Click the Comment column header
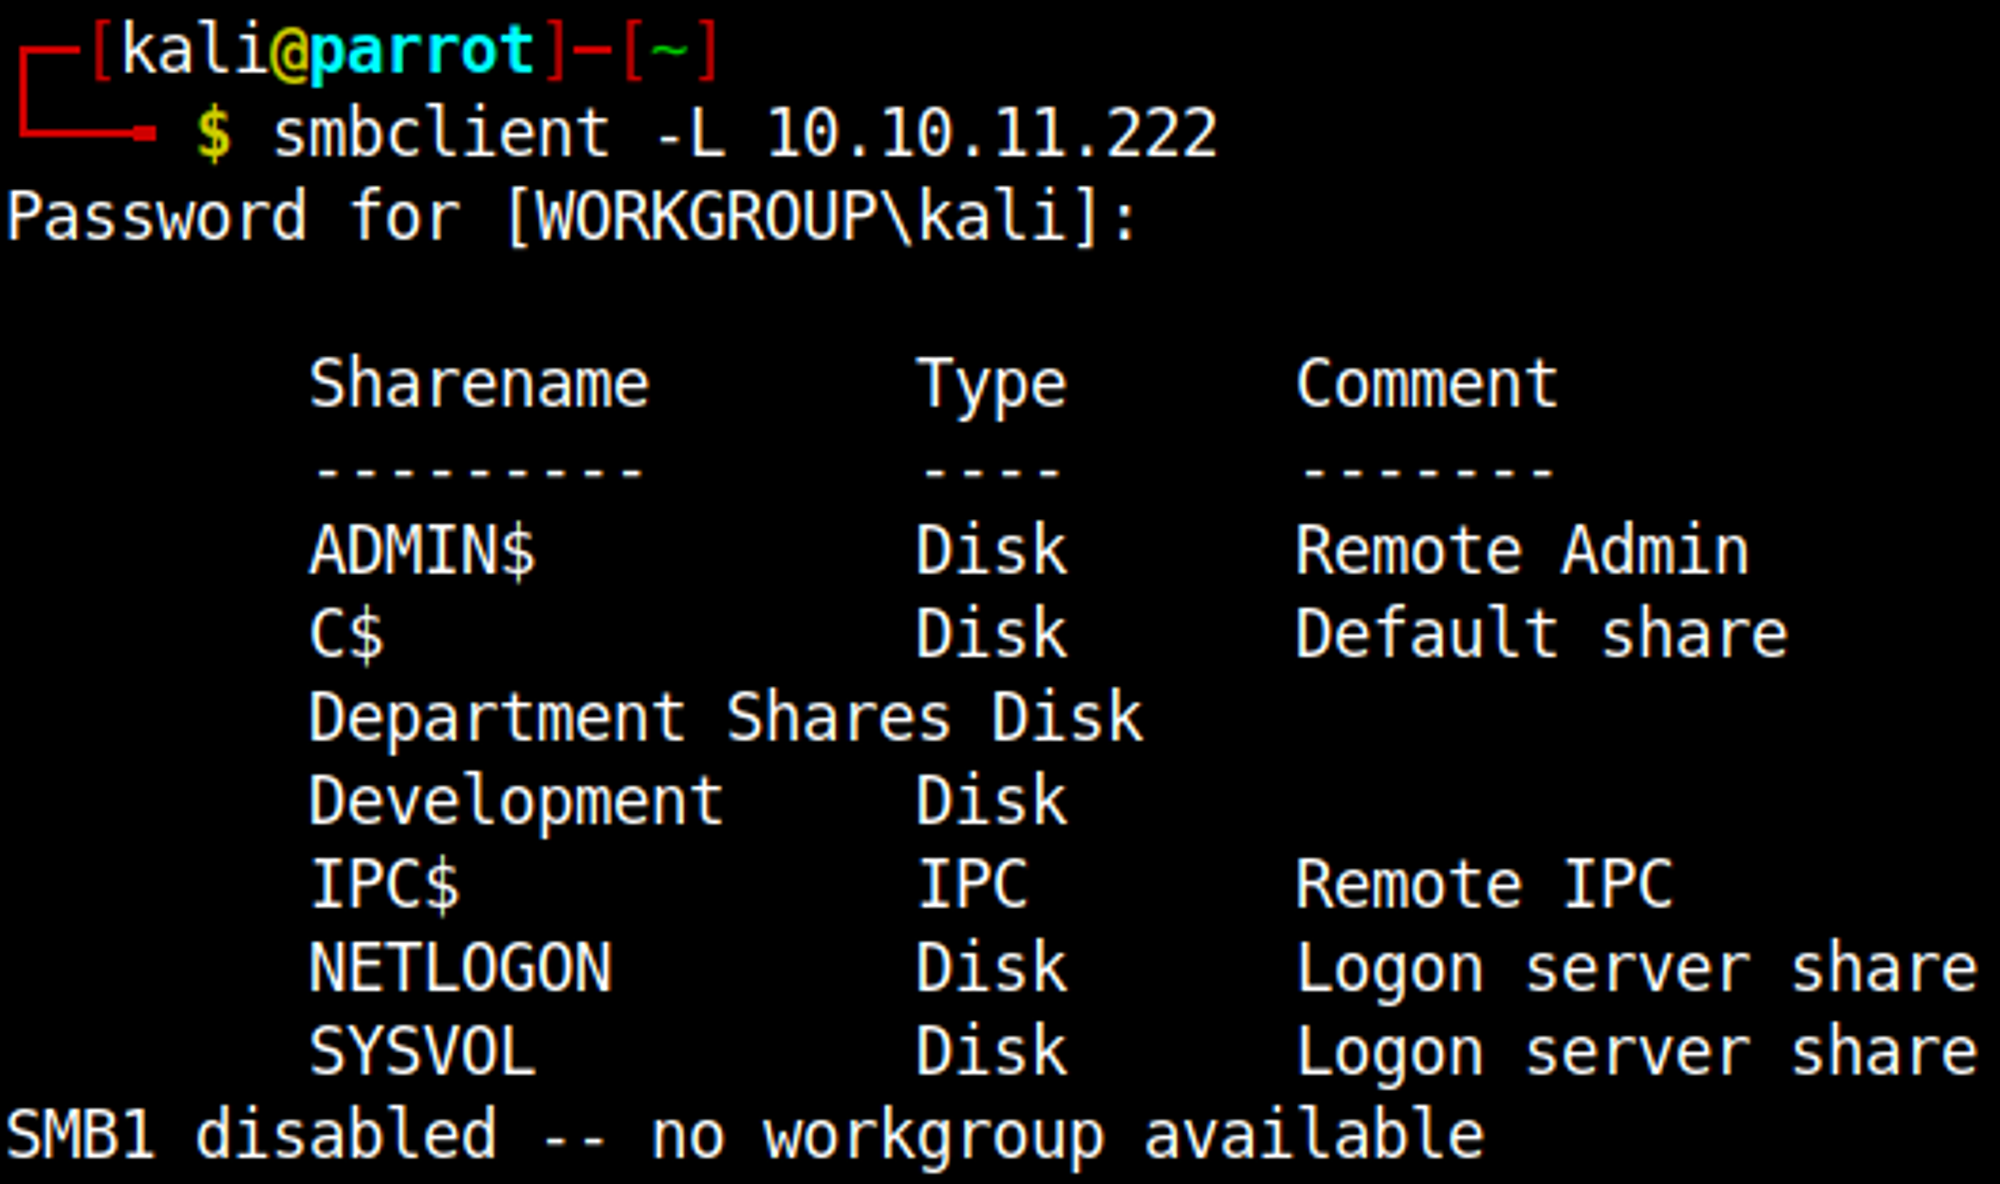 [x=1426, y=384]
